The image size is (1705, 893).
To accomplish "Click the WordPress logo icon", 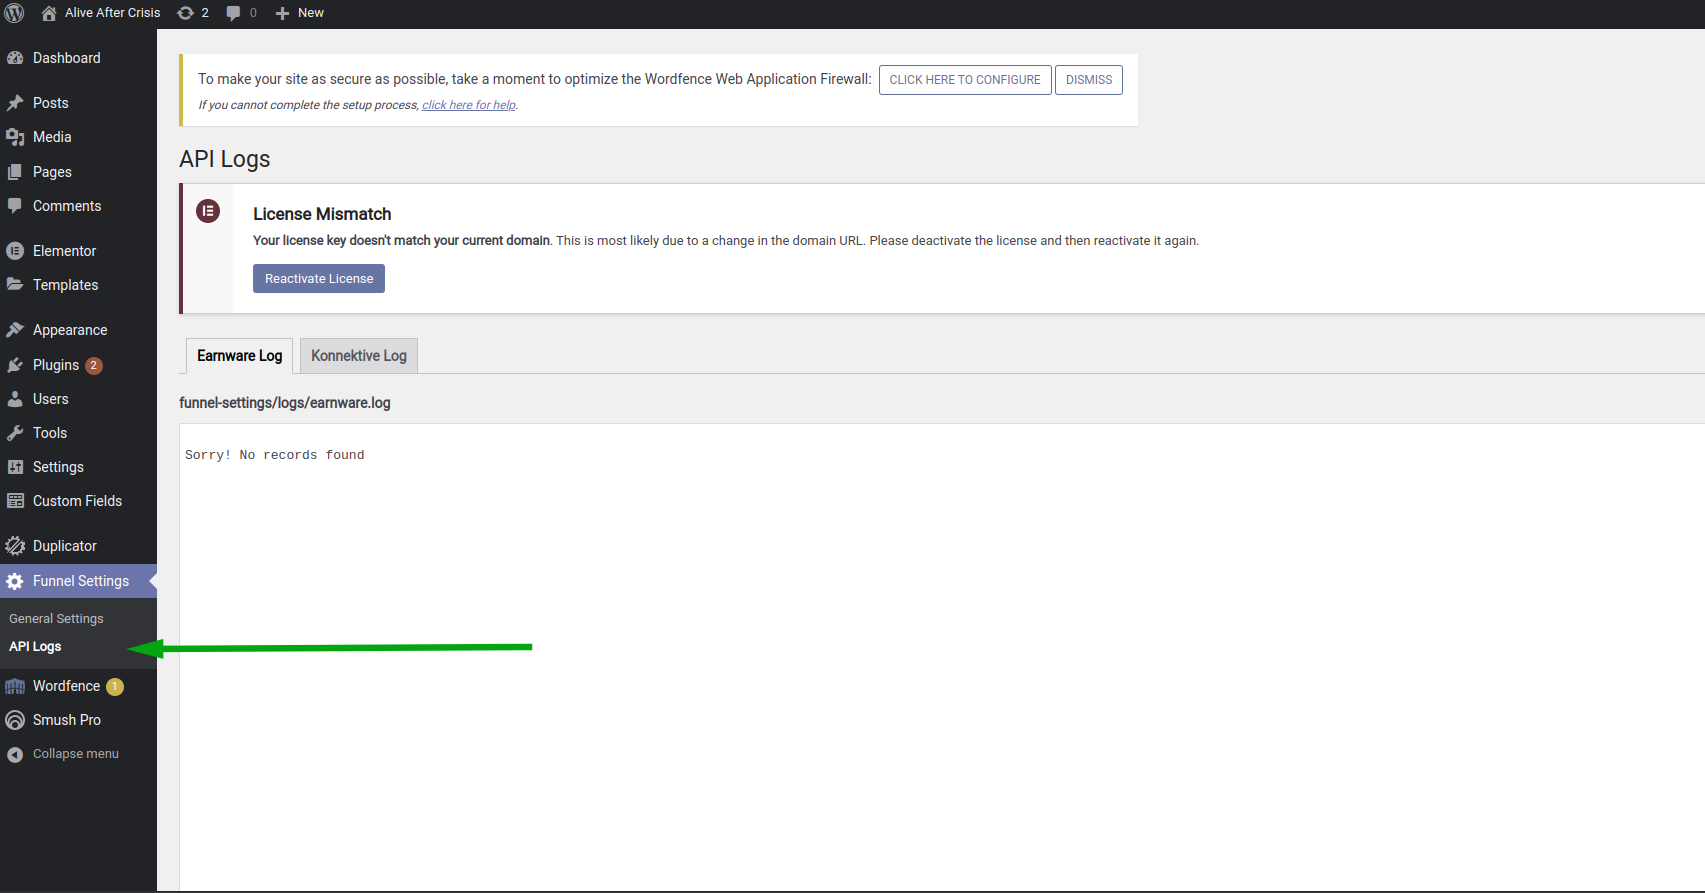I will 15,13.
